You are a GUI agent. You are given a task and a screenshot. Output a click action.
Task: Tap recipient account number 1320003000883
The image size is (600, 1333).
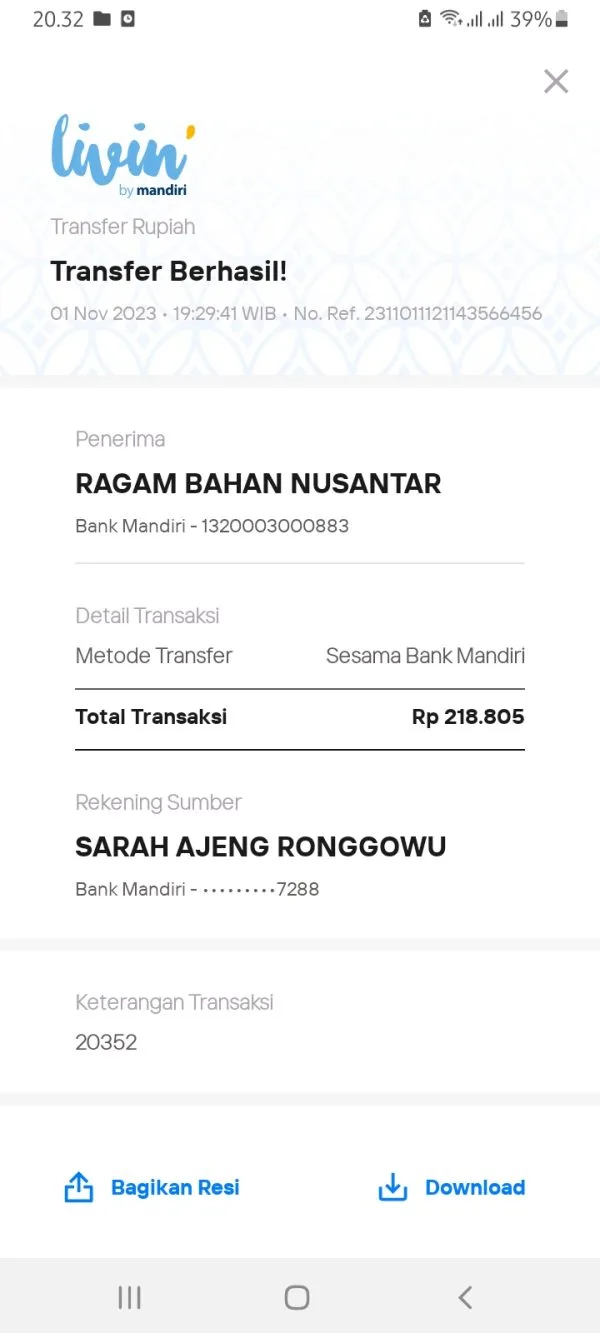pyautogui.click(x=275, y=525)
